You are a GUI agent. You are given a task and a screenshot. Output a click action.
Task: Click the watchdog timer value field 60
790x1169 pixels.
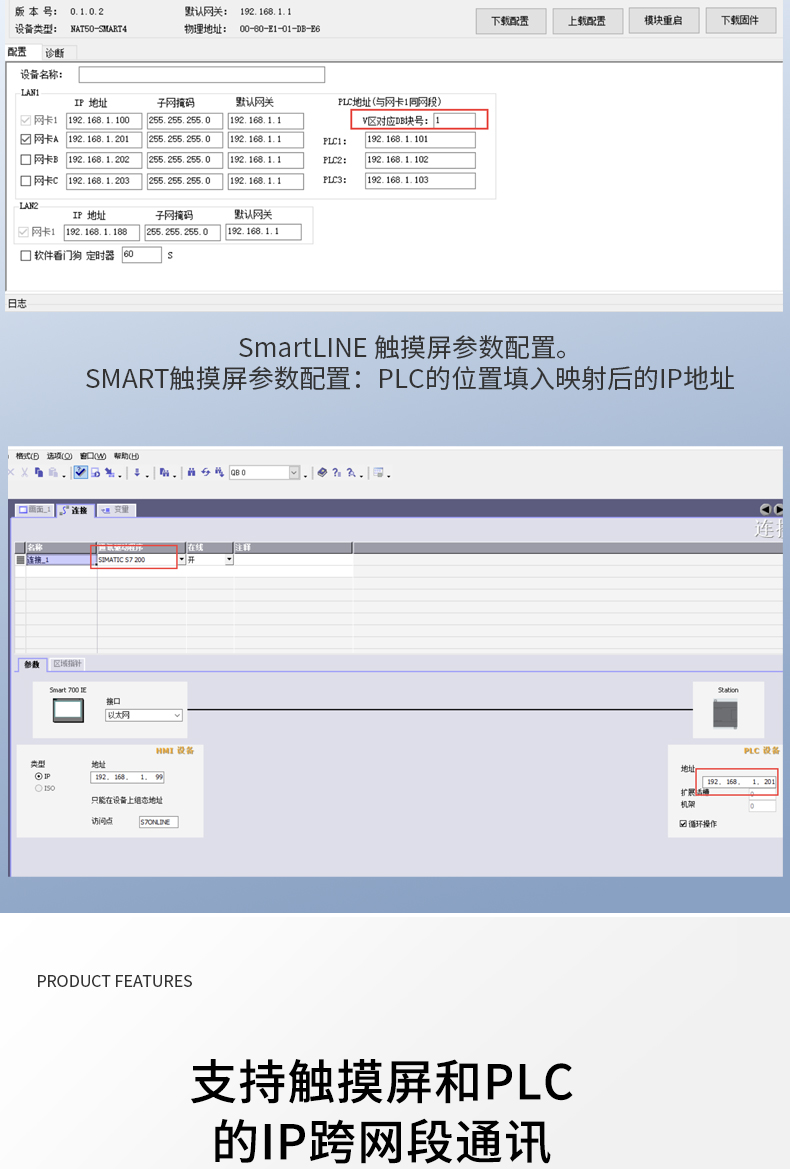[x=142, y=255]
